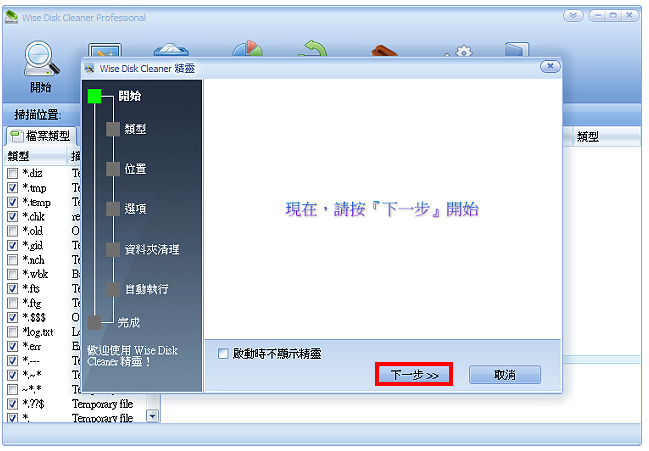Click the green restore arrow toolbar icon
The width and height of the screenshot is (649, 451).
click(313, 49)
